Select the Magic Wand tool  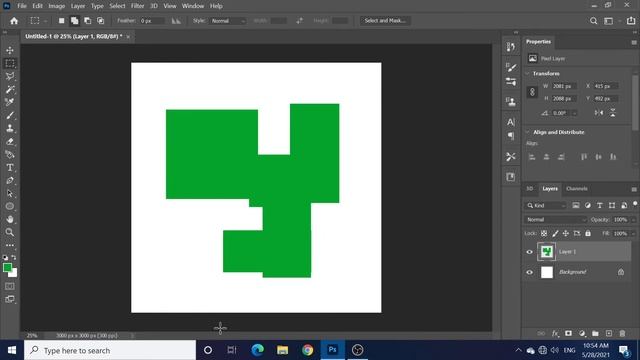pos(10,89)
